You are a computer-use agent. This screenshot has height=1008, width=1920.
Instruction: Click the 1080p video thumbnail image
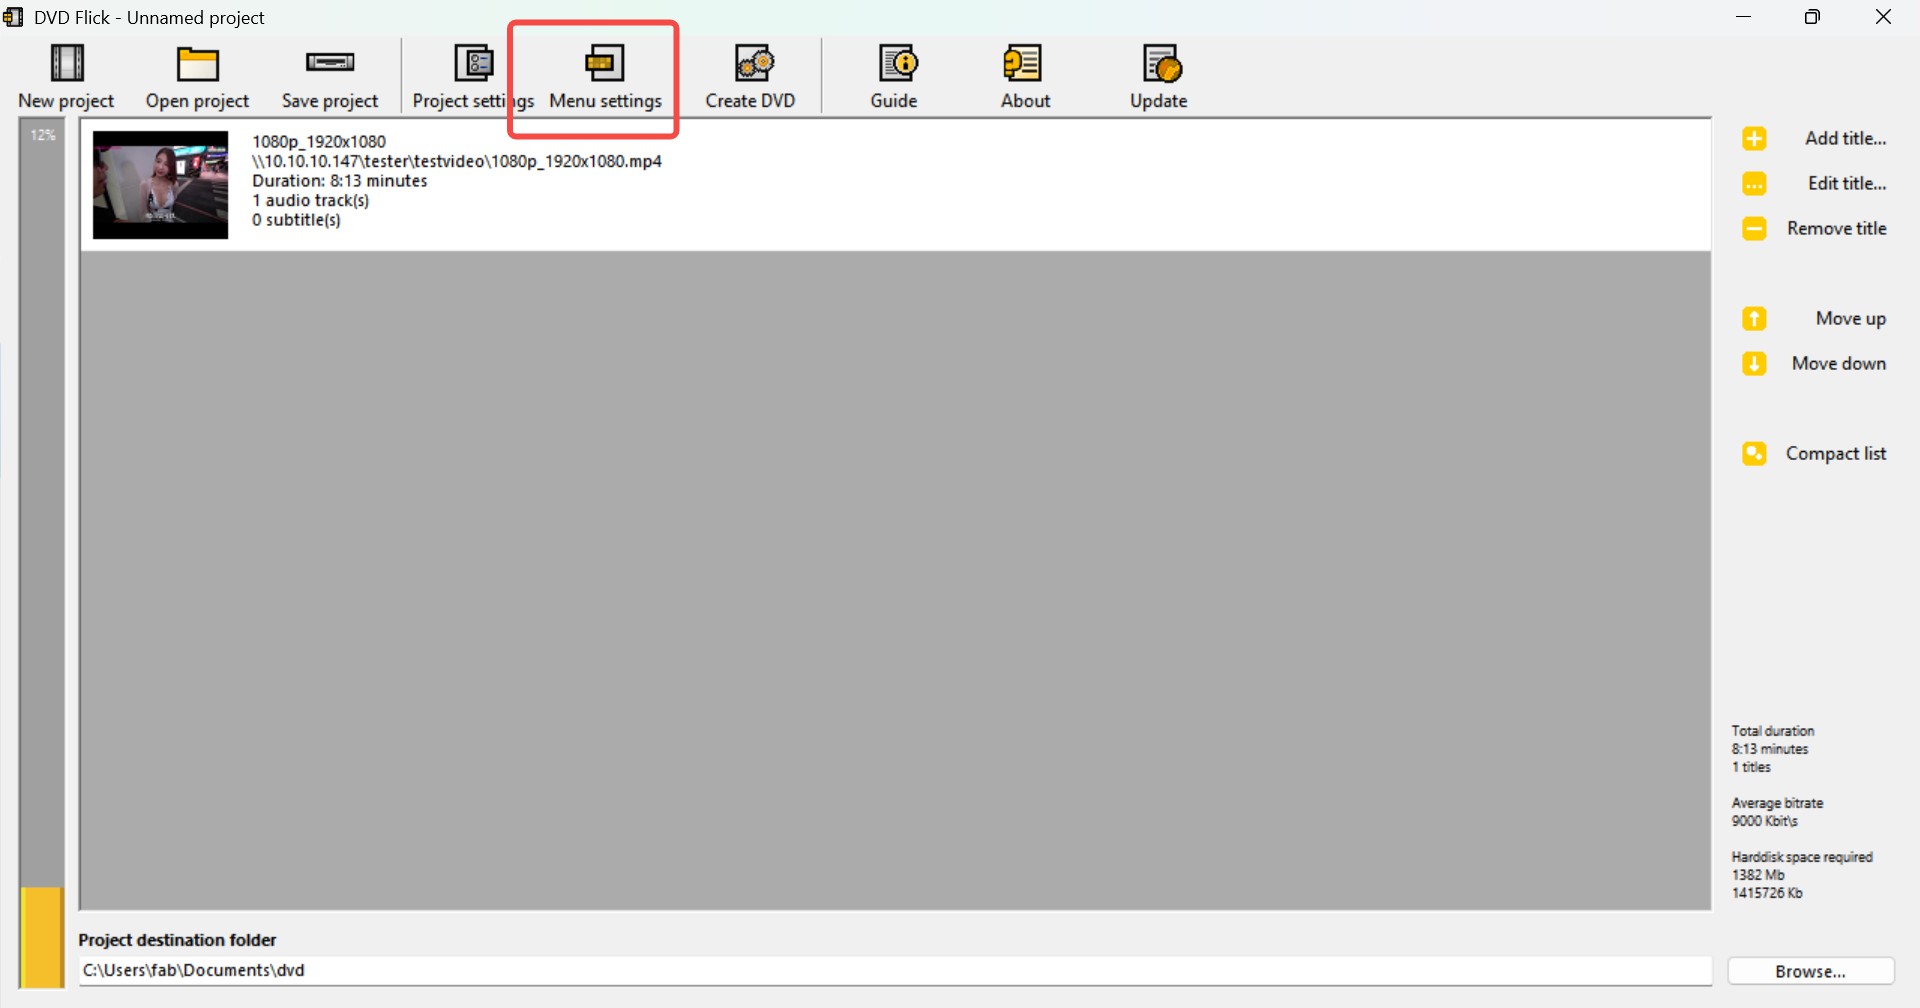[x=160, y=184]
